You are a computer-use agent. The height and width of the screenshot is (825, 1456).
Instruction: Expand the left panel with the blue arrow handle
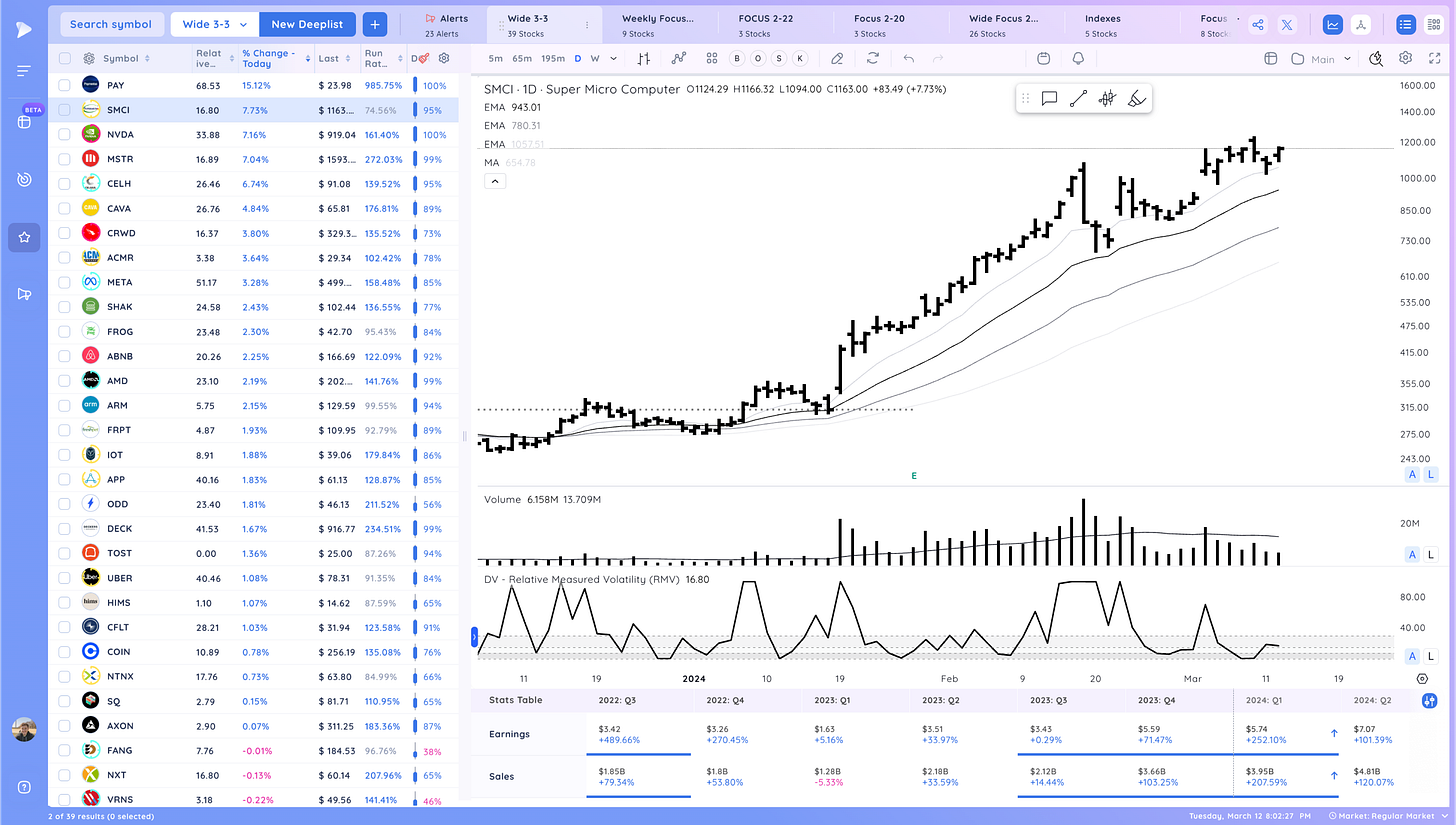tap(474, 635)
